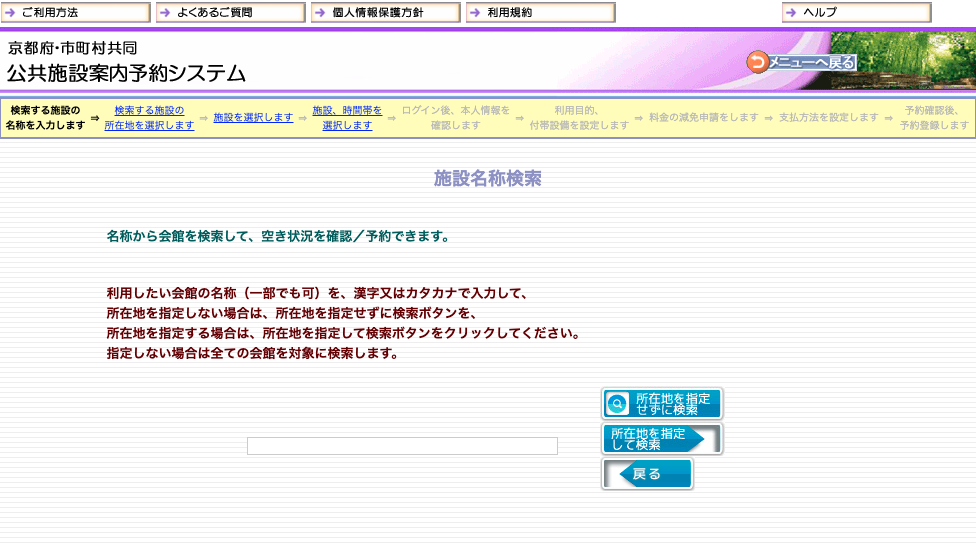Click 所在地を指定して検索 button
Viewport: 976px width, 547px height.
coord(662,439)
